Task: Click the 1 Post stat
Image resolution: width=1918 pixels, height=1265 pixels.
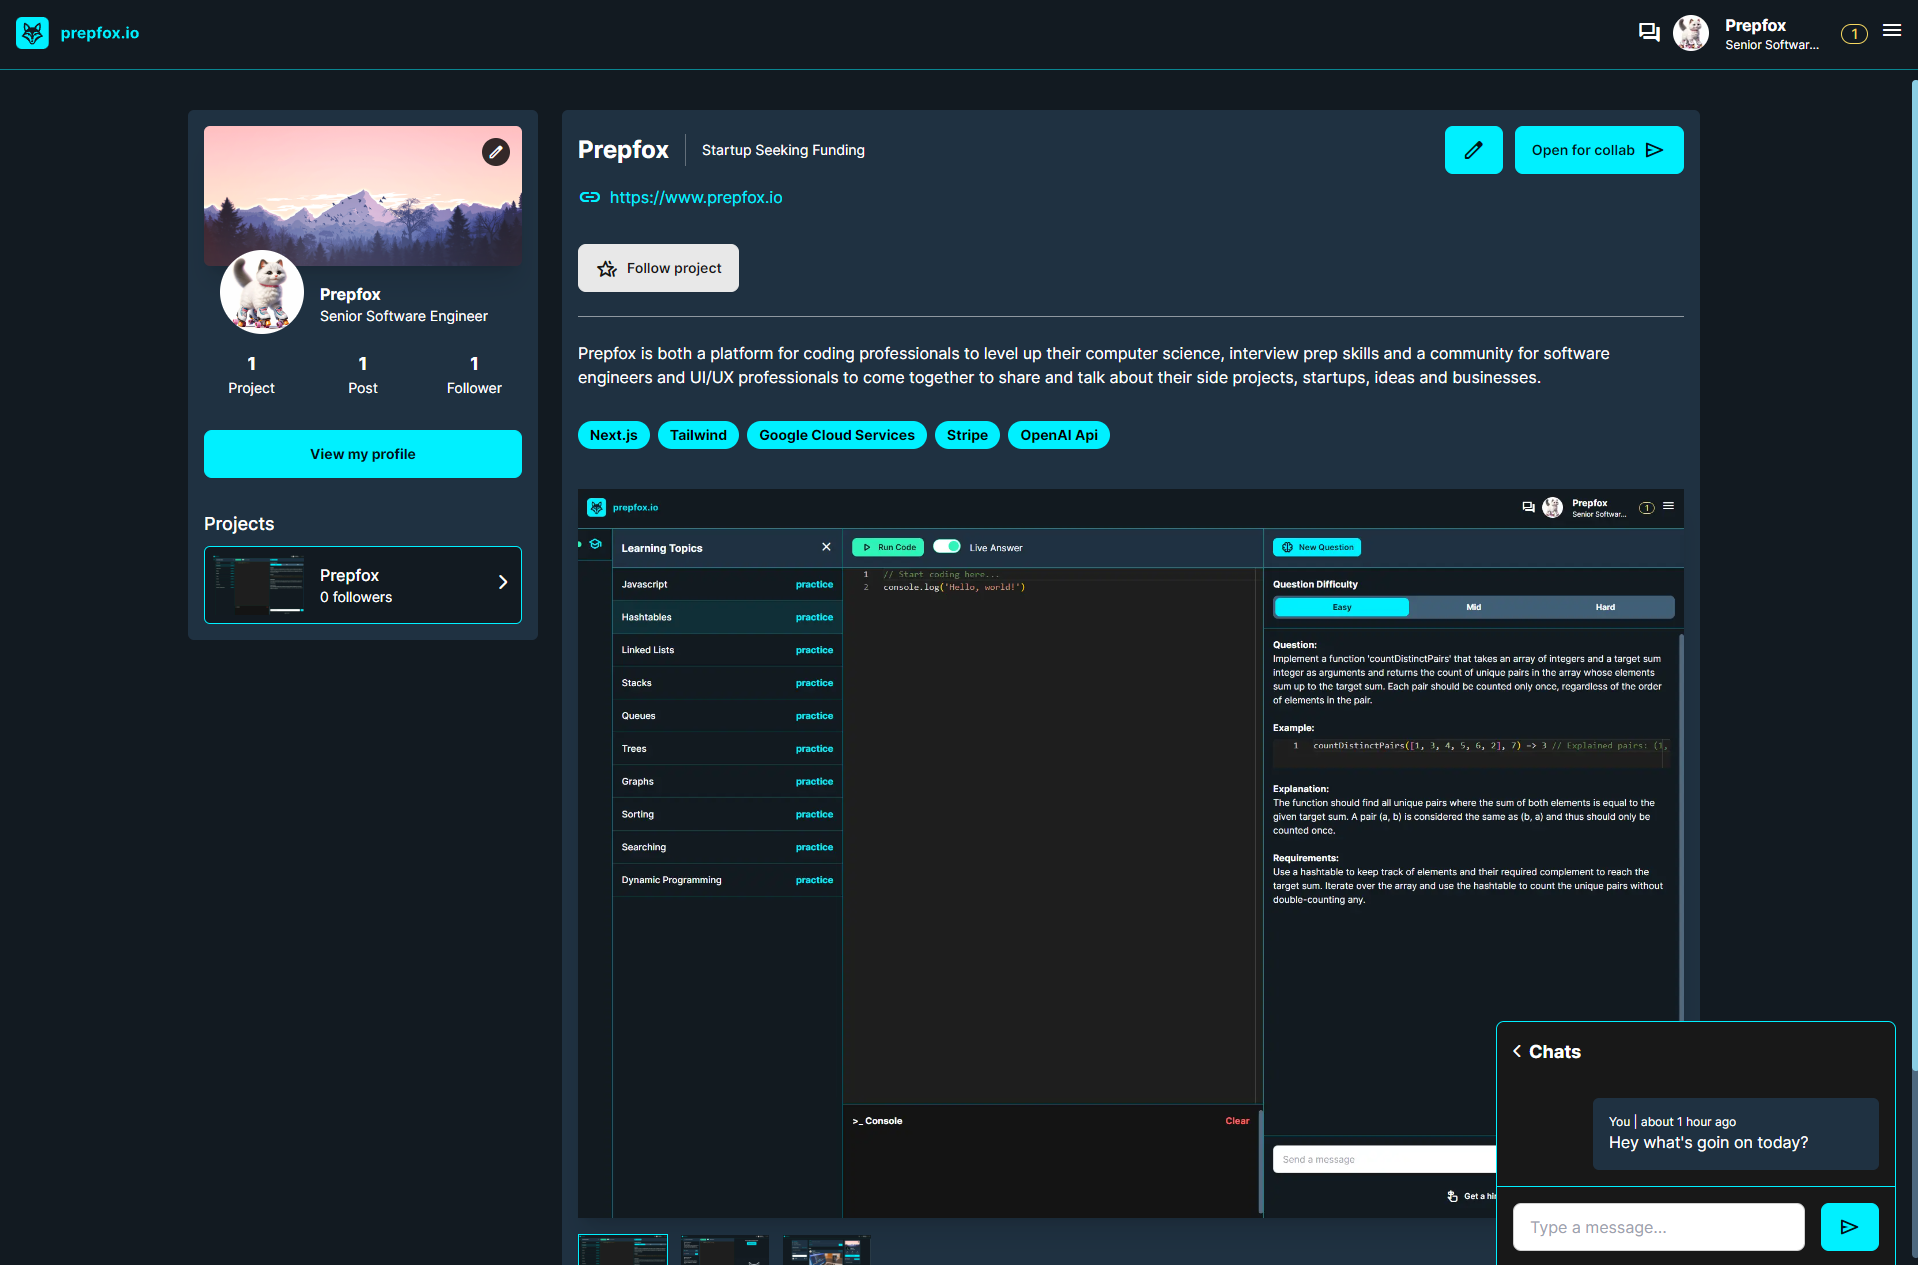Action: pyautogui.click(x=363, y=375)
